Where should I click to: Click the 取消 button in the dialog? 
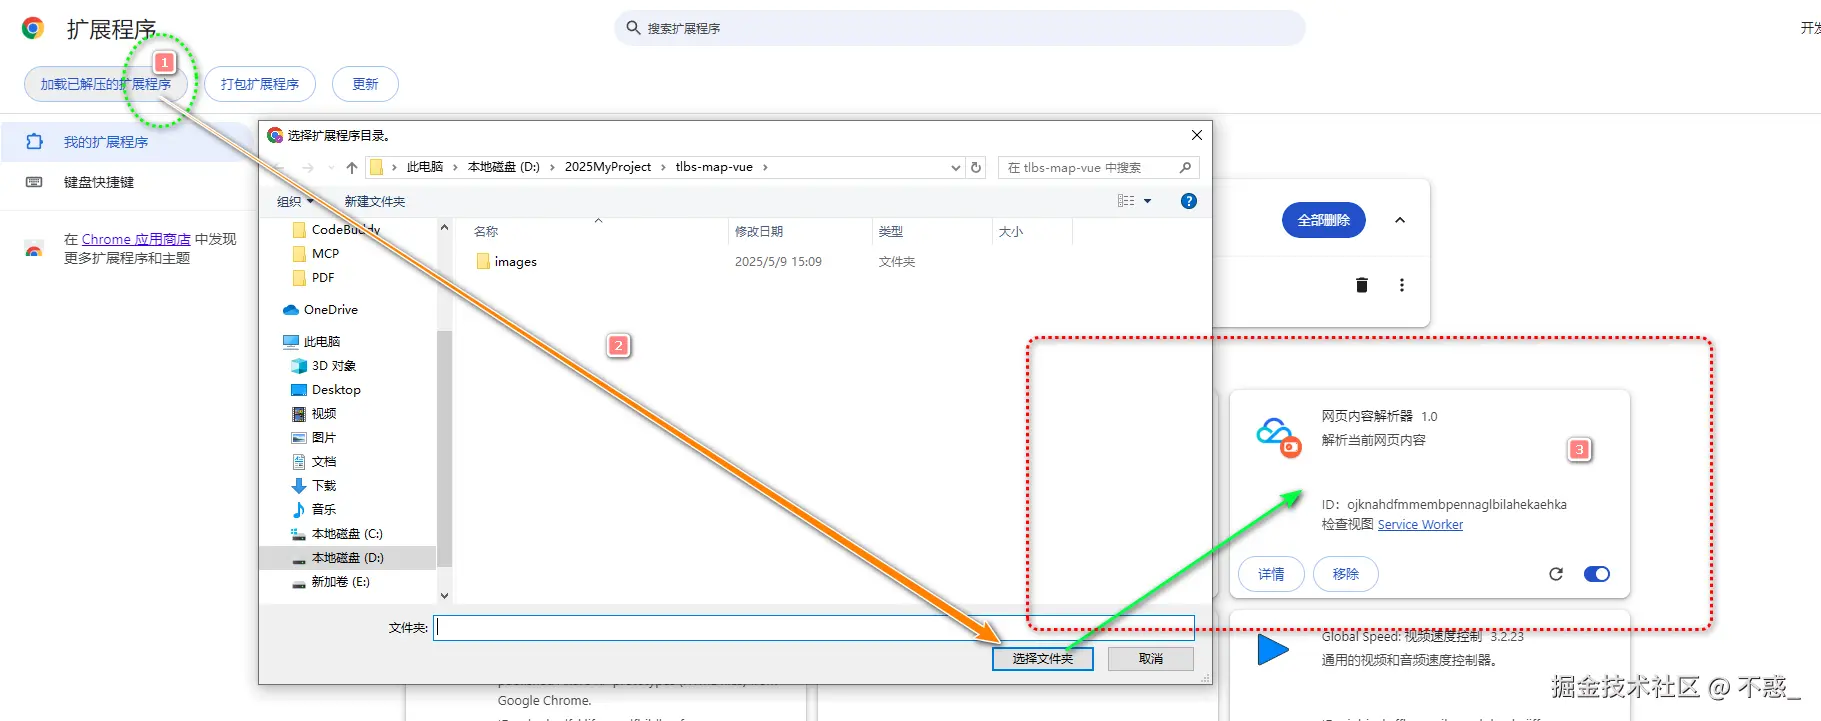click(1151, 658)
